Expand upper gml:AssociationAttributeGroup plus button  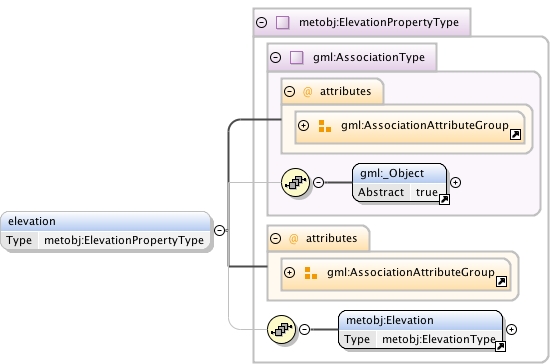tap(303, 126)
